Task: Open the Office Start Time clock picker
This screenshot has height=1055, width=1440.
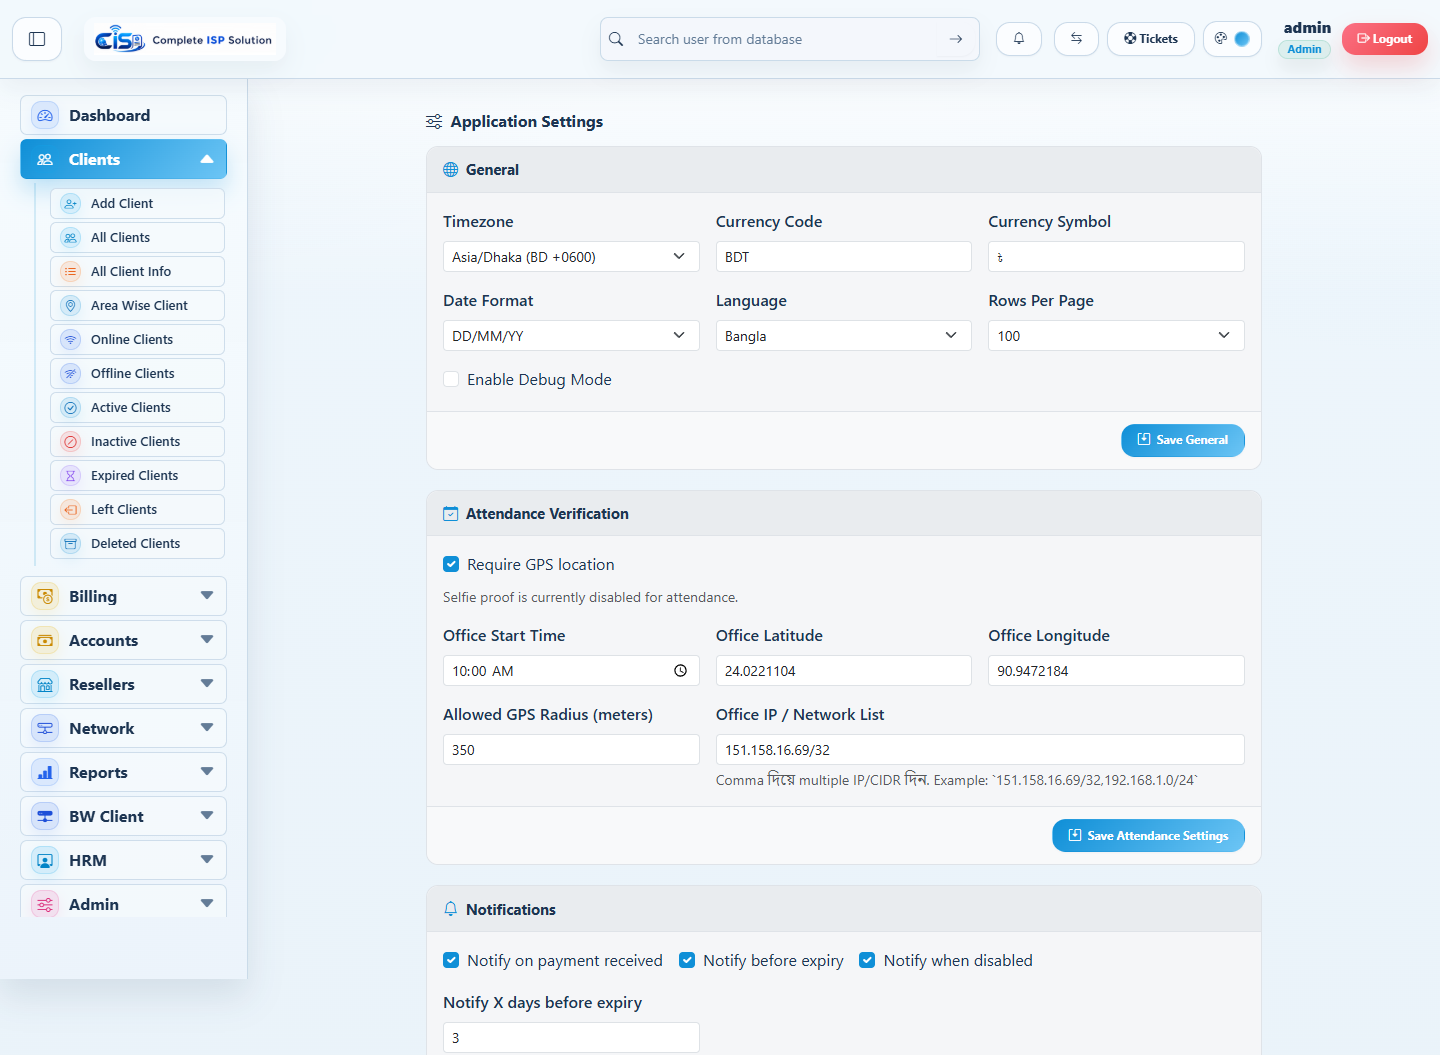Action: [x=680, y=671]
